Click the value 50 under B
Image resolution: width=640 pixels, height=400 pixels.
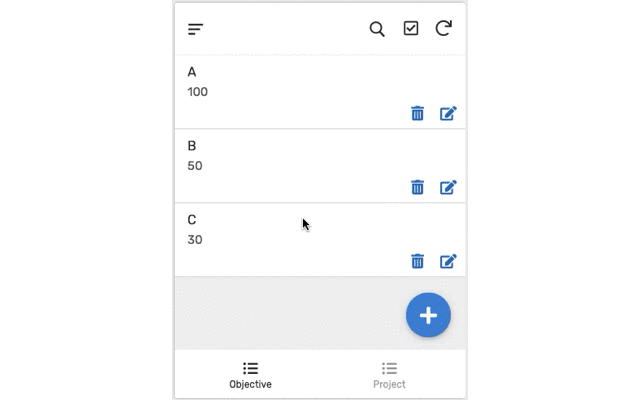pyautogui.click(x=195, y=166)
